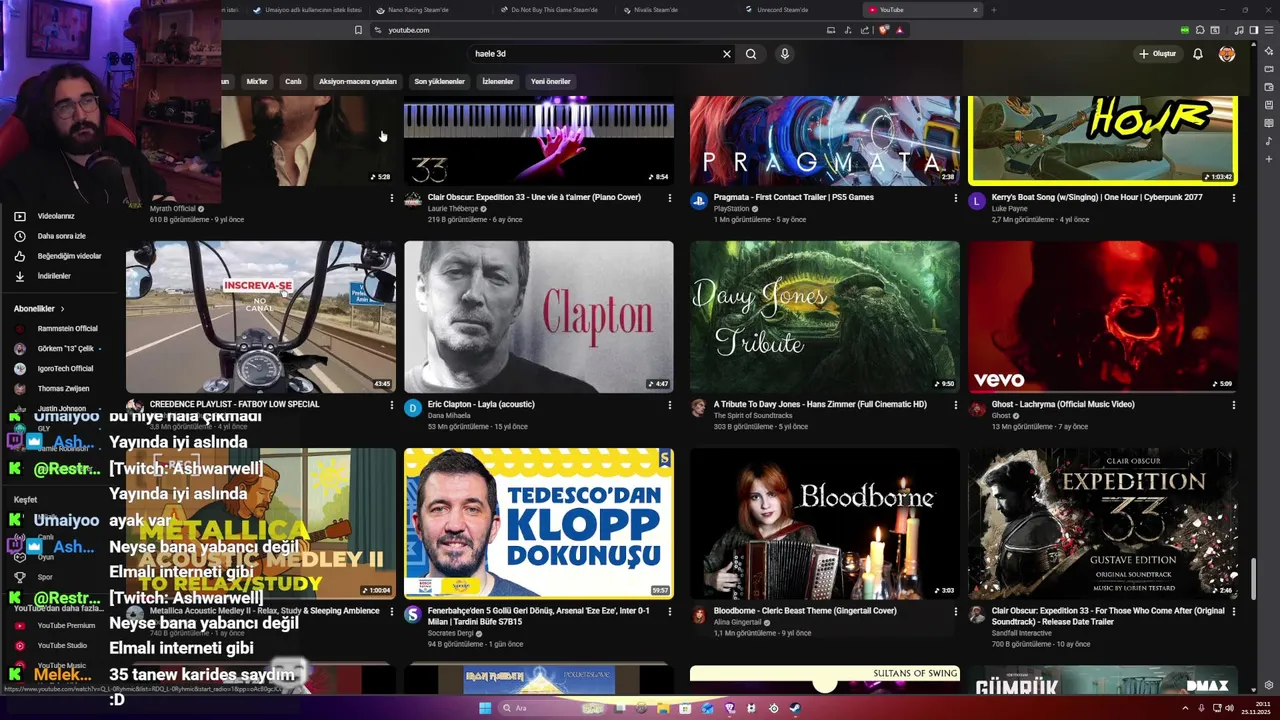Viewport: 1280px width, 720px height.
Task: Open options menu for Clair Obscur Piano Cover
Action: point(670,198)
